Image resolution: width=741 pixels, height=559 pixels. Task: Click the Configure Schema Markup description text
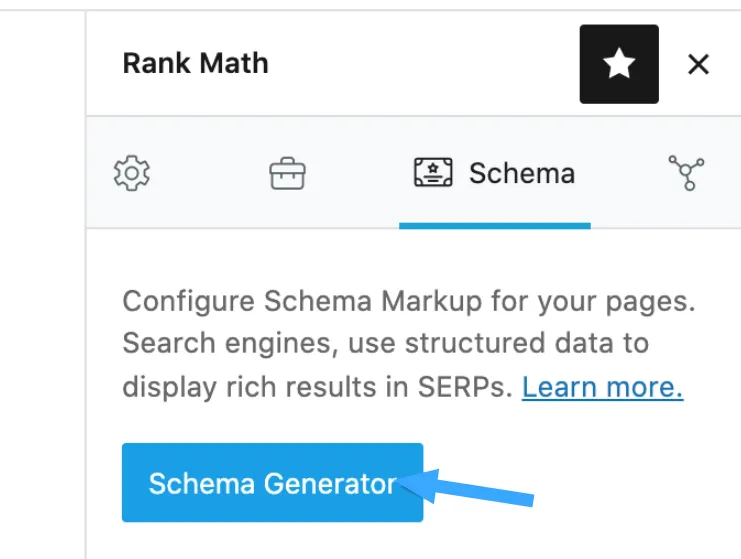pyautogui.click(x=409, y=344)
